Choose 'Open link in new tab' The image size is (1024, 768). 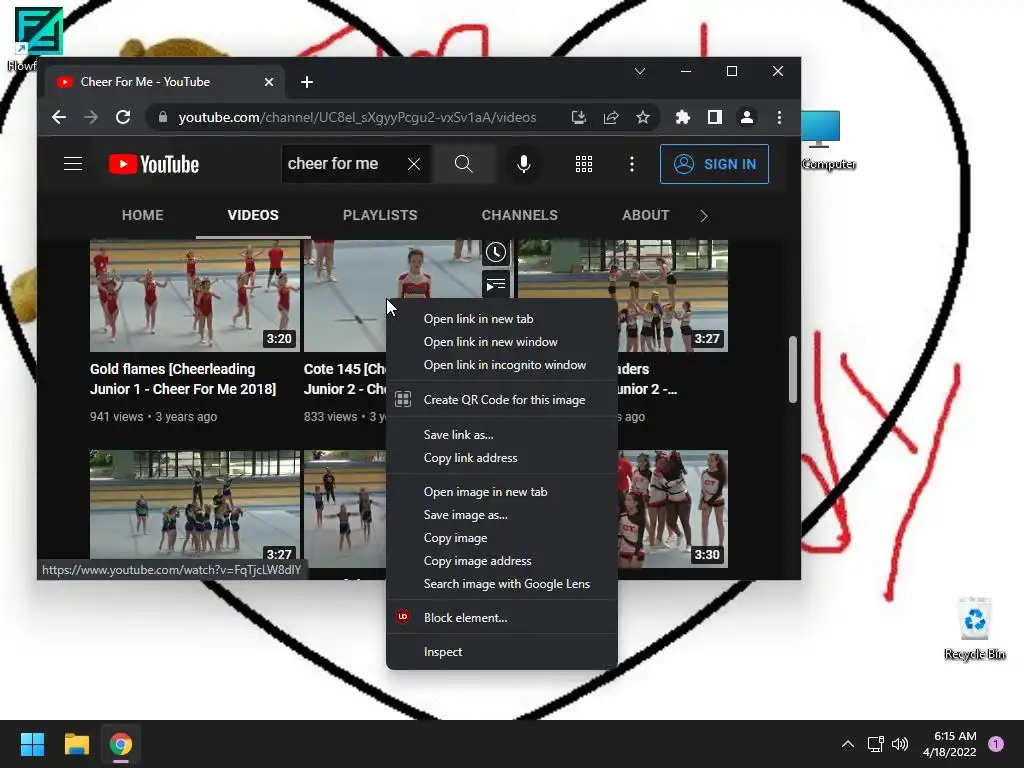[x=502, y=319]
